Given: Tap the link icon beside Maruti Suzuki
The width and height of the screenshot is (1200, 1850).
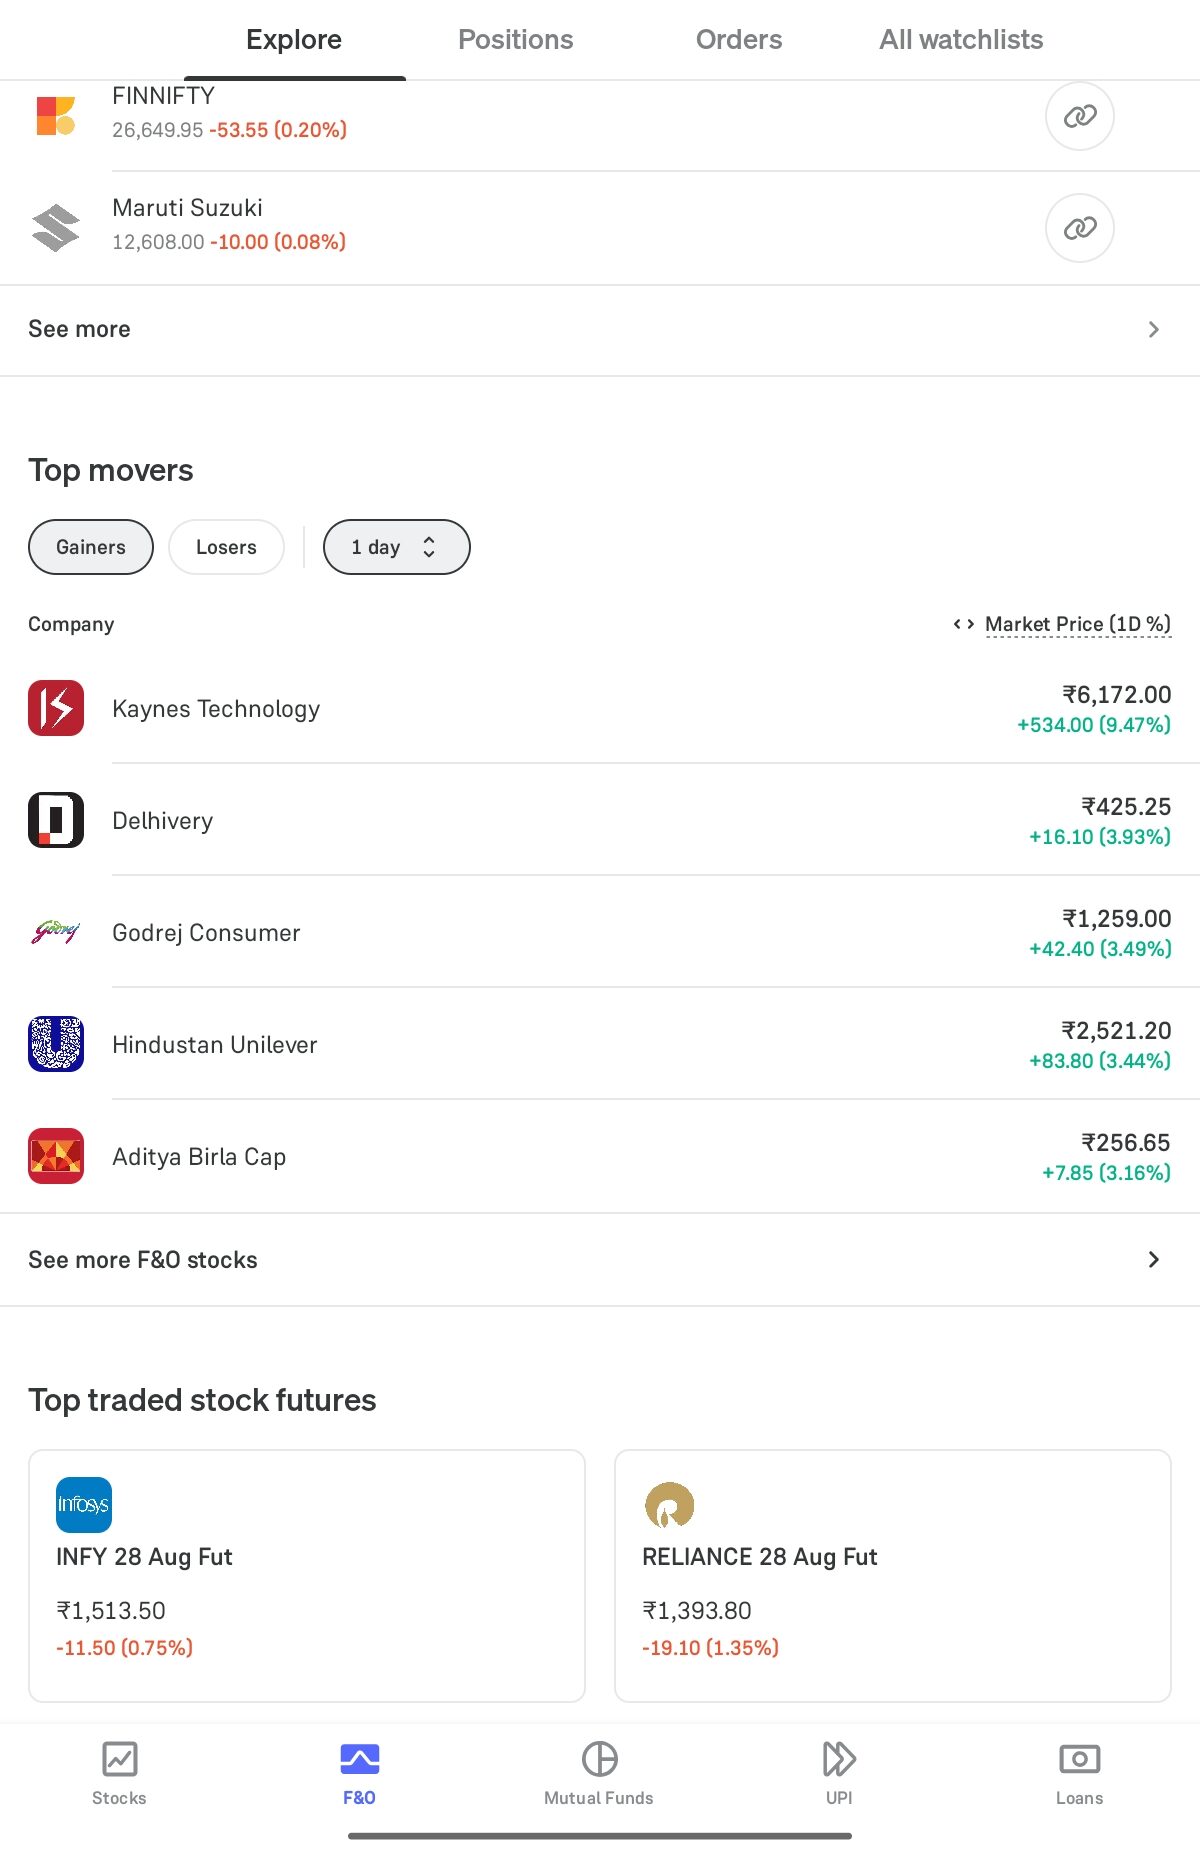Looking at the screenshot, I should point(1079,228).
